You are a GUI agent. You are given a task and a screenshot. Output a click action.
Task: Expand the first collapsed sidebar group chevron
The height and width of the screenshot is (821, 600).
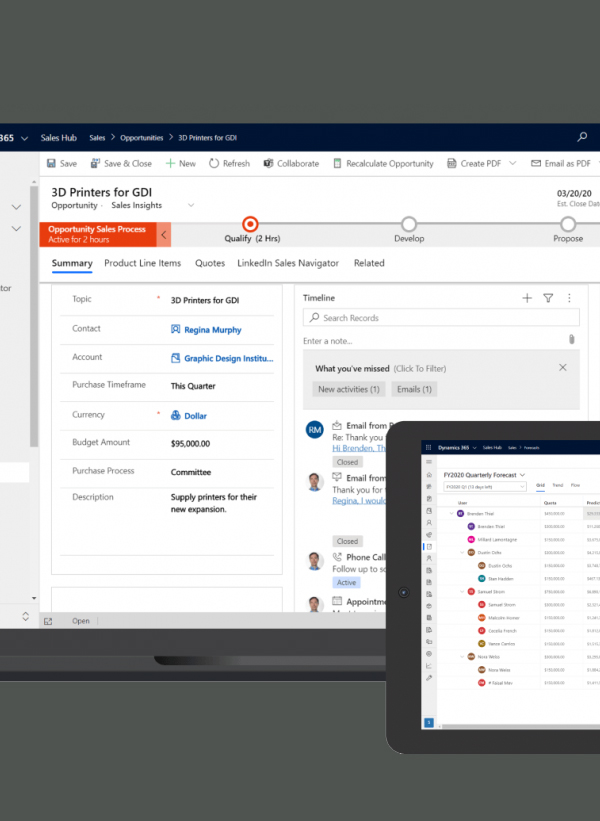[x=16, y=207]
